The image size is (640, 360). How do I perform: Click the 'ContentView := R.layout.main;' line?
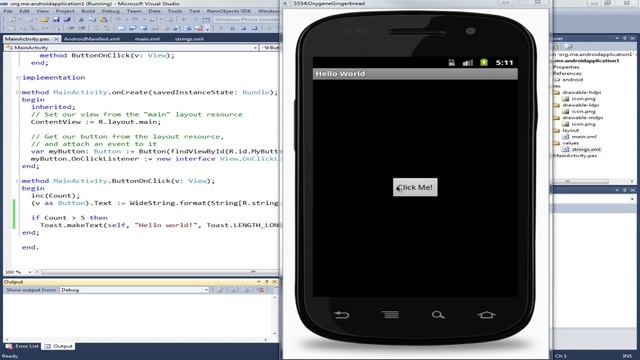tap(96, 122)
